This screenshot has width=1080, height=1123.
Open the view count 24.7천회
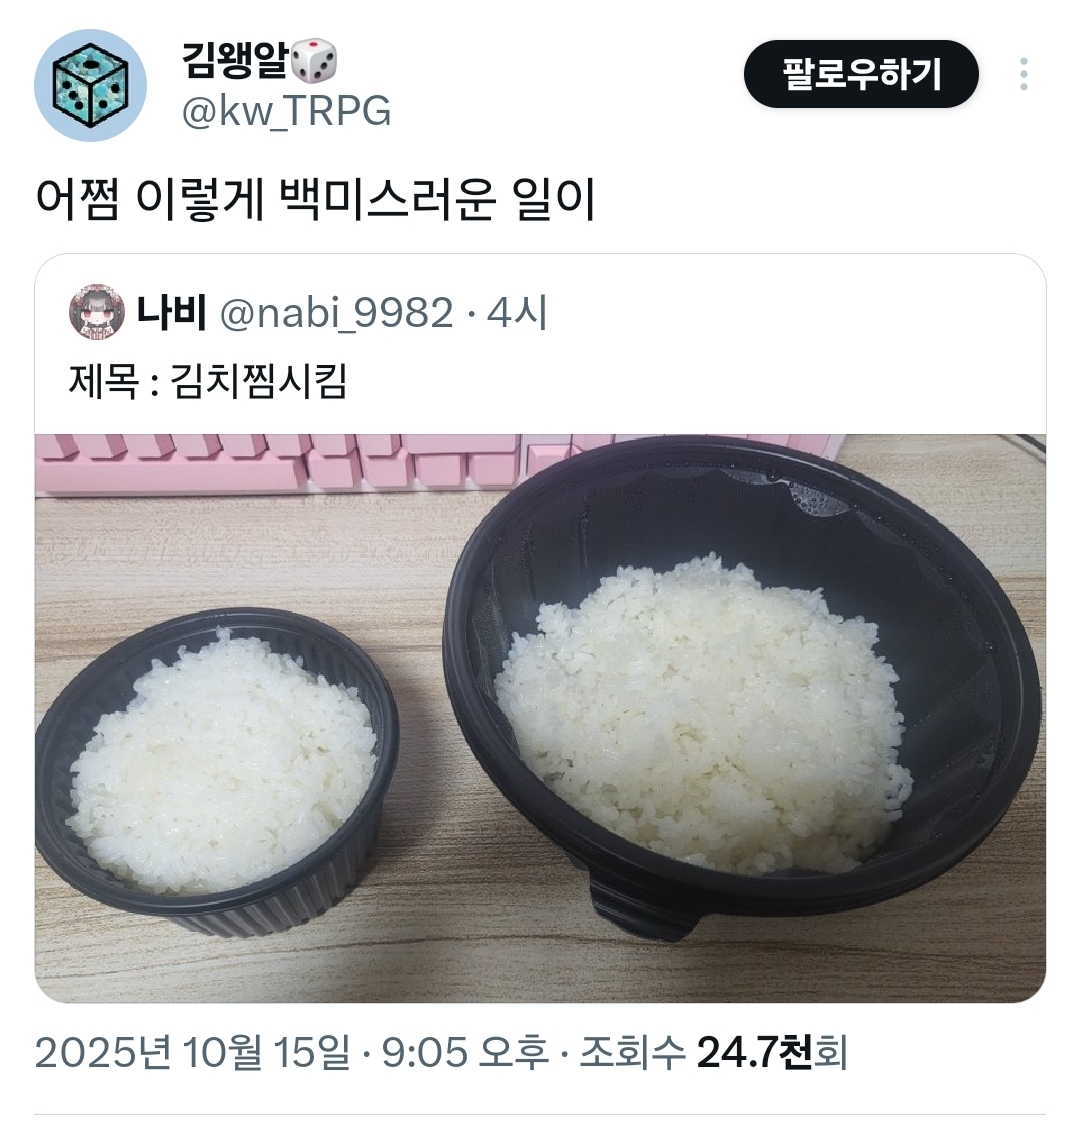pos(772,1053)
